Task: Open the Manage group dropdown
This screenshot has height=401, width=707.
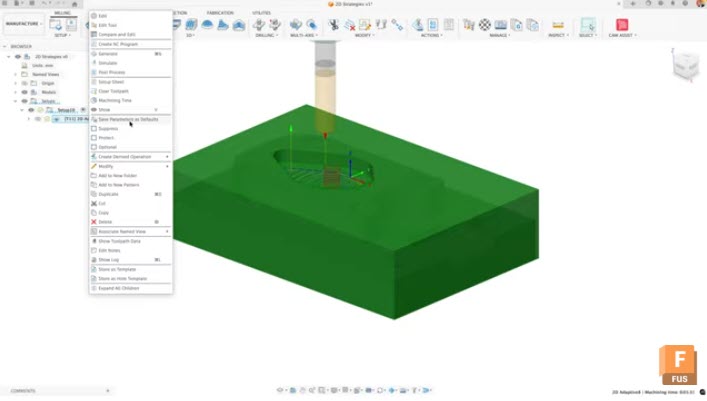Action: [x=500, y=35]
